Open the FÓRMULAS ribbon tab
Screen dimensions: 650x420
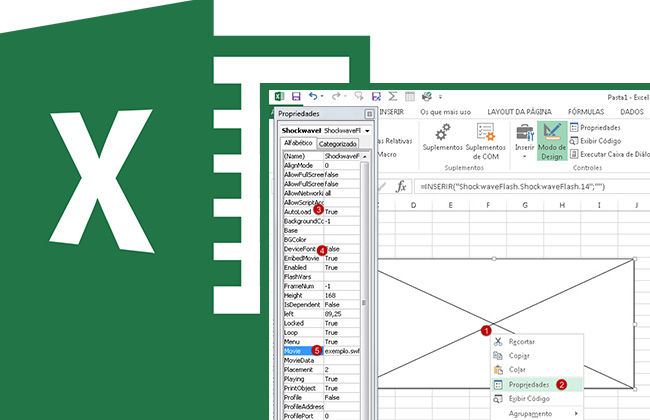click(x=586, y=112)
